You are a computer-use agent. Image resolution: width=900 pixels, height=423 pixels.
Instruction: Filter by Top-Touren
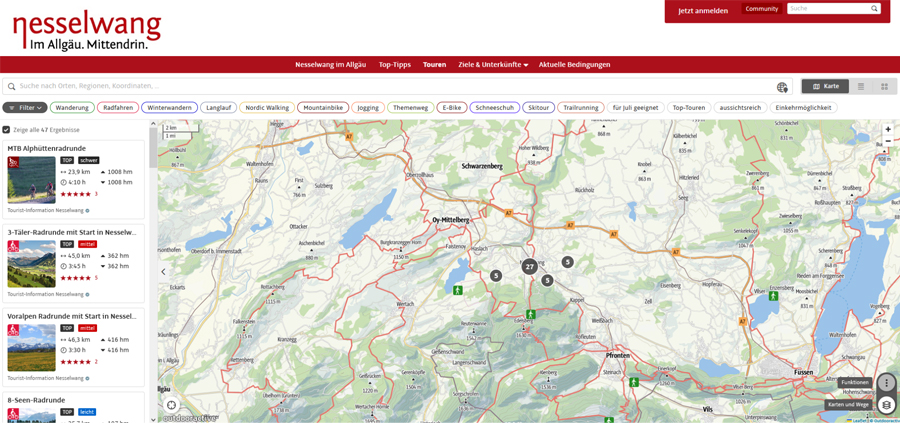(689, 107)
